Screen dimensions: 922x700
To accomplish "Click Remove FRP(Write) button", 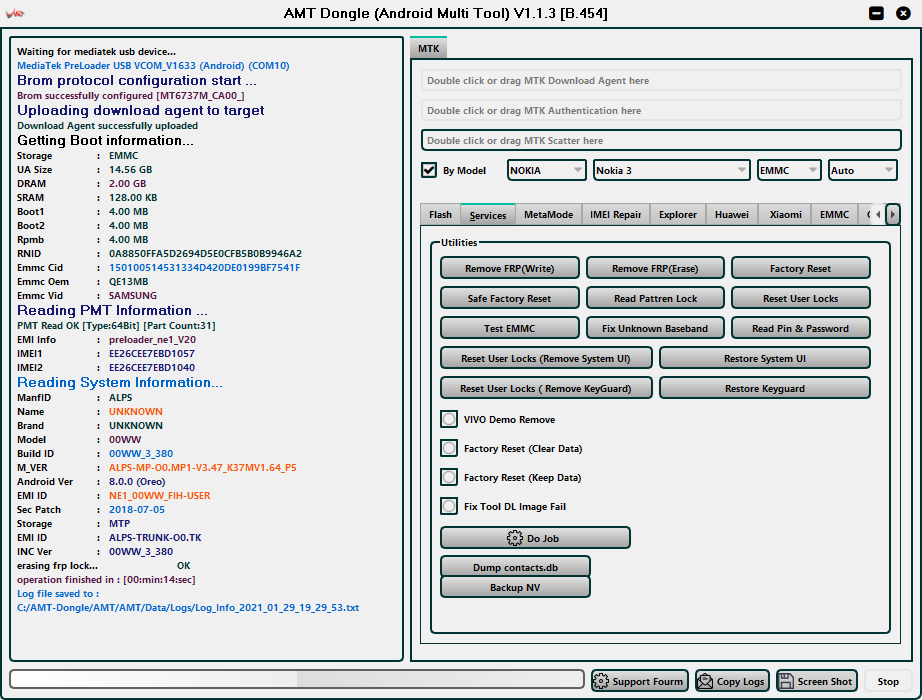I will pyautogui.click(x=509, y=268).
